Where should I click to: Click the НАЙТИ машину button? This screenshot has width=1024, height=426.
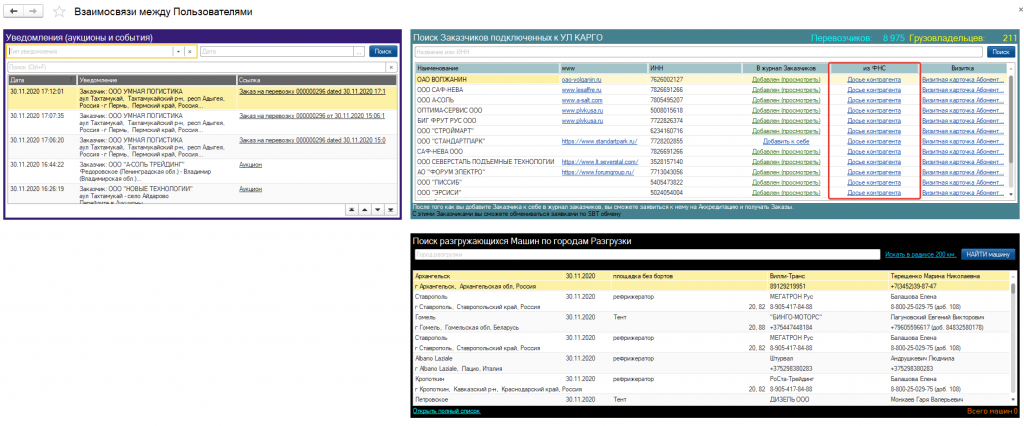tap(989, 254)
